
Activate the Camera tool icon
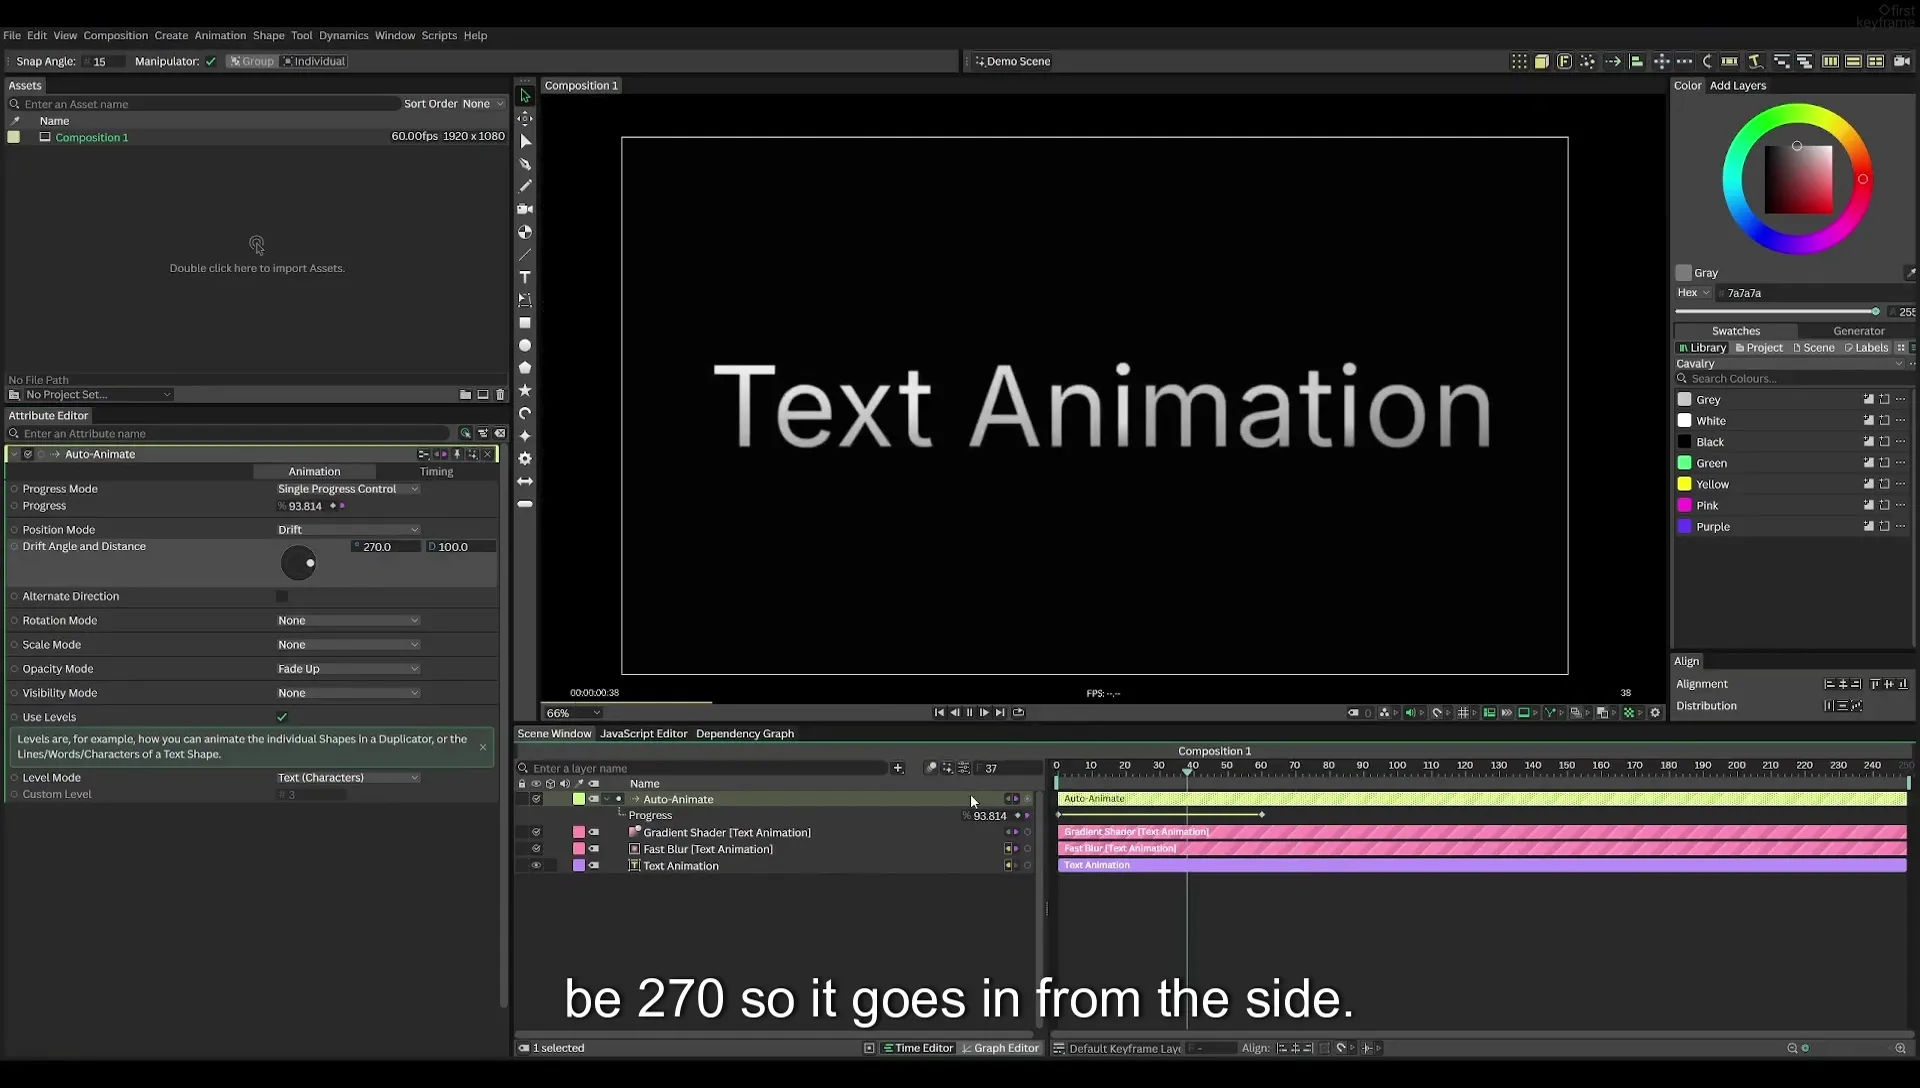coord(525,209)
